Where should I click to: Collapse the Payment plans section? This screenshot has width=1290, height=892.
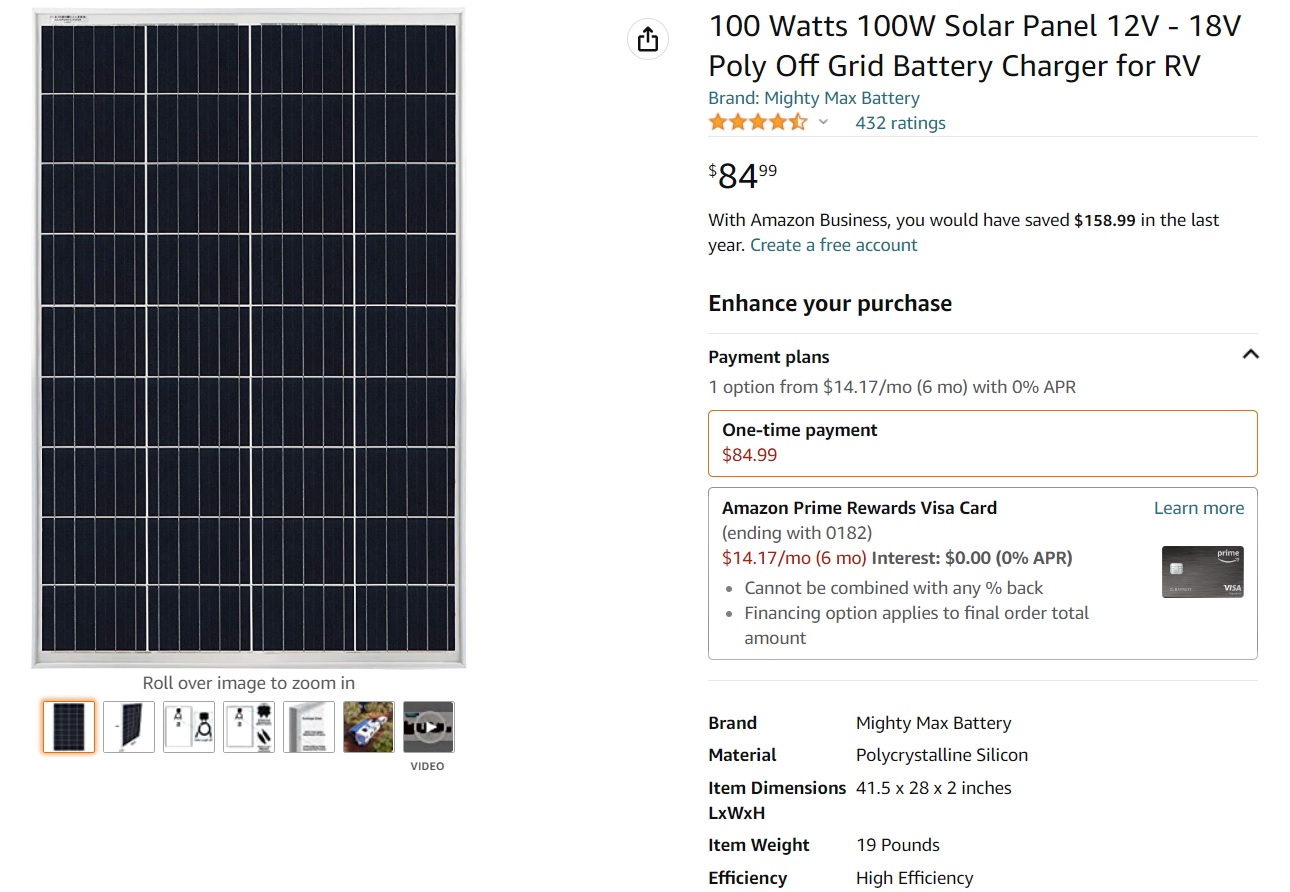tap(1250, 355)
